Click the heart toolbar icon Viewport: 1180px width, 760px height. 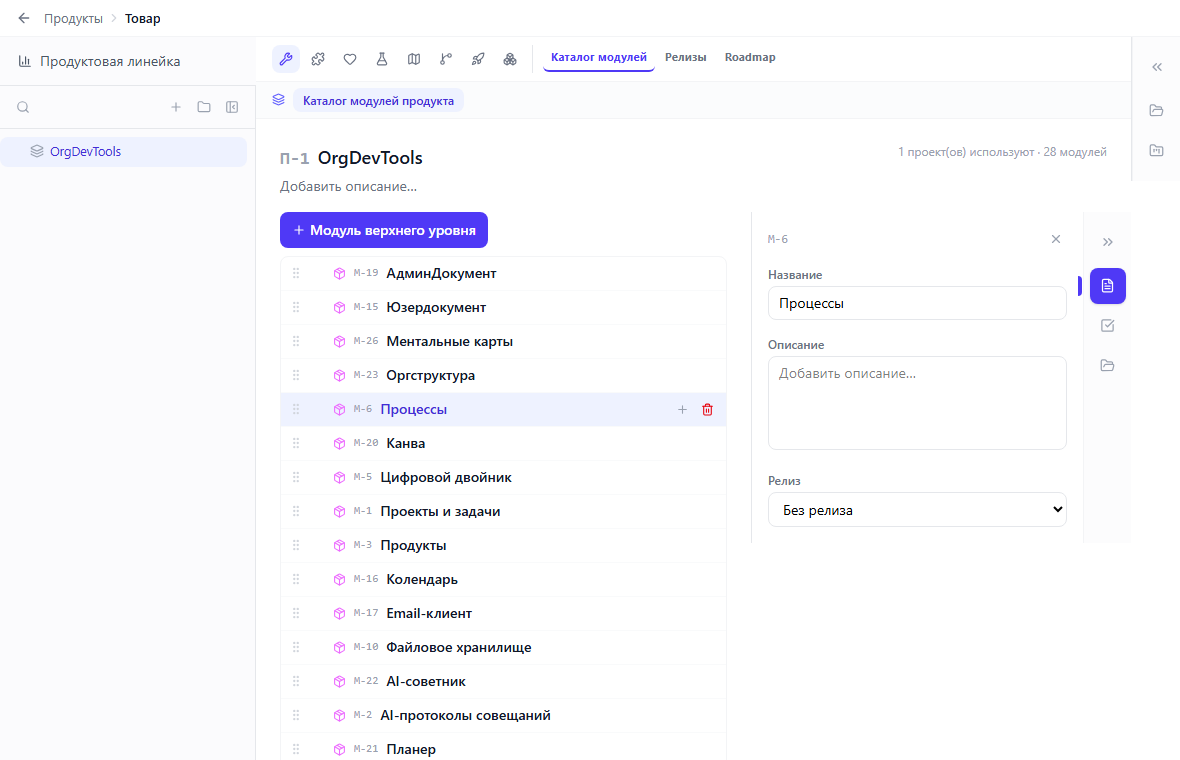[350, 59]
